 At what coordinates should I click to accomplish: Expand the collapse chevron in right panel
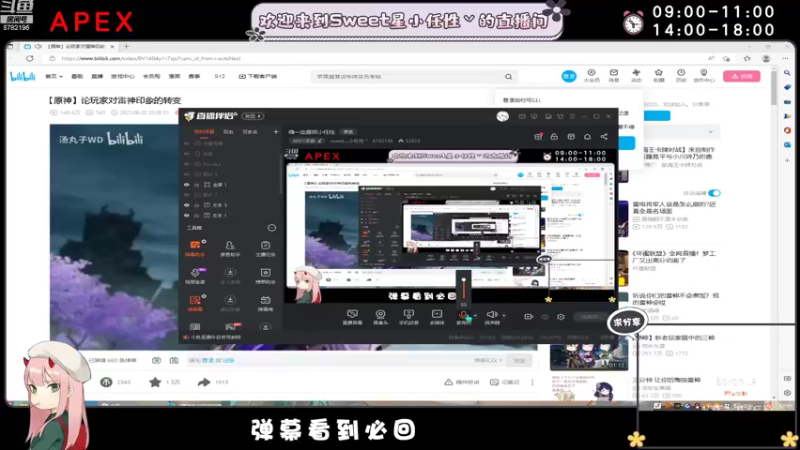[710, 132]
